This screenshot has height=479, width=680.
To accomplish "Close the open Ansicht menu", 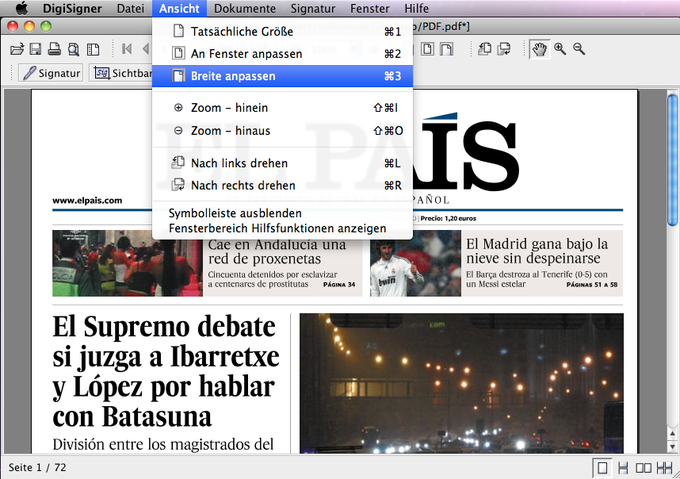I will tap(179, 8).
